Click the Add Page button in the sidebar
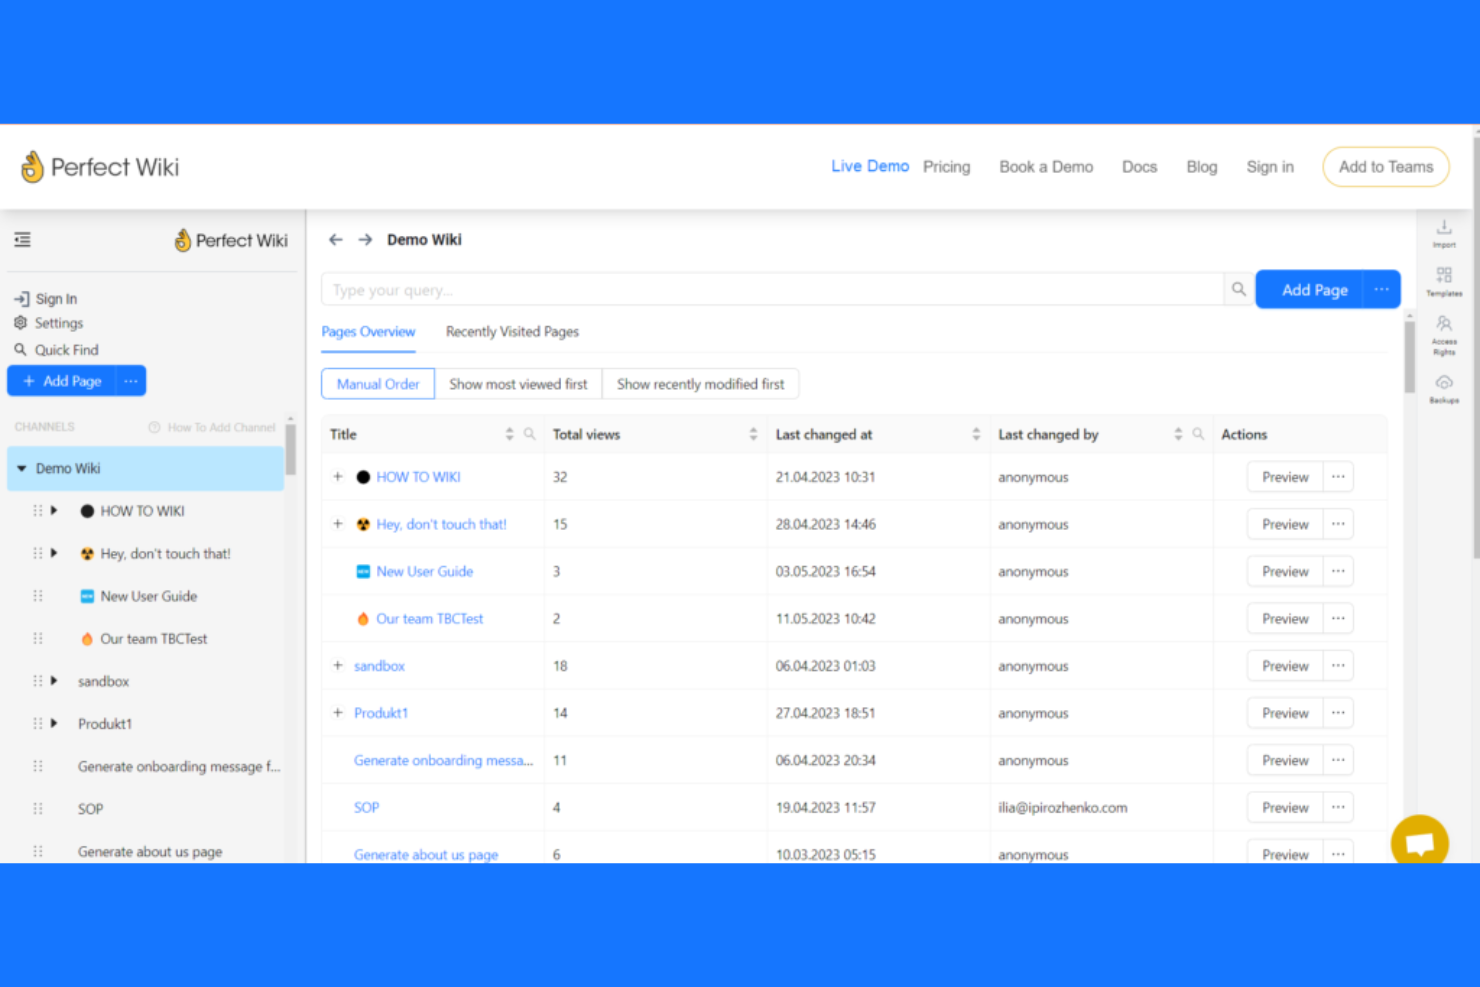This screenshot has height=987, width=1480. [62, 381]
